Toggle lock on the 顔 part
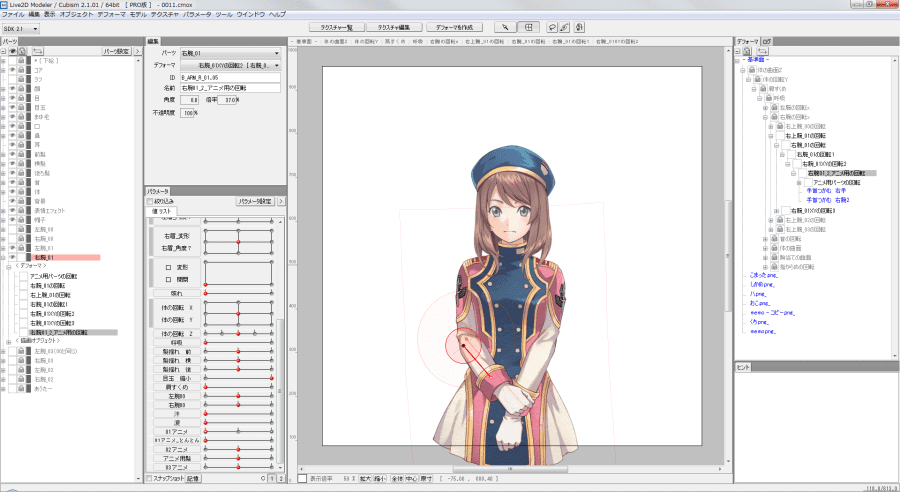Screen dimensions: 900x492 click(x=21, y=89)
